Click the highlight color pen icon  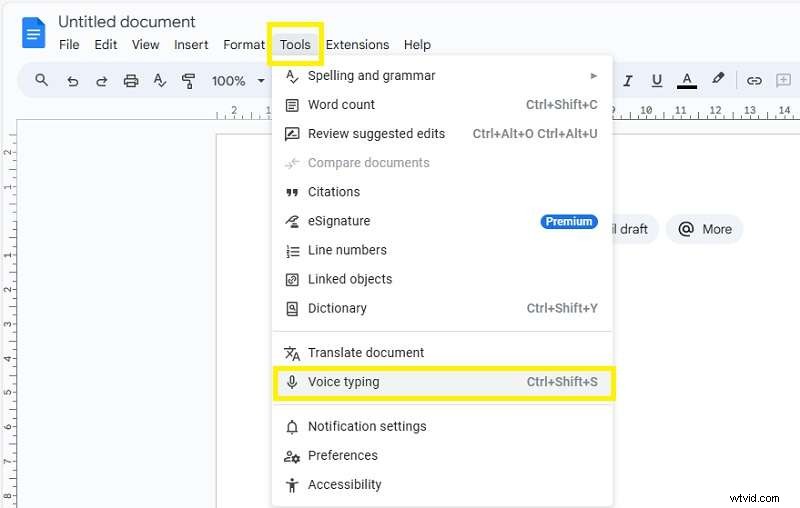(717, 81)
